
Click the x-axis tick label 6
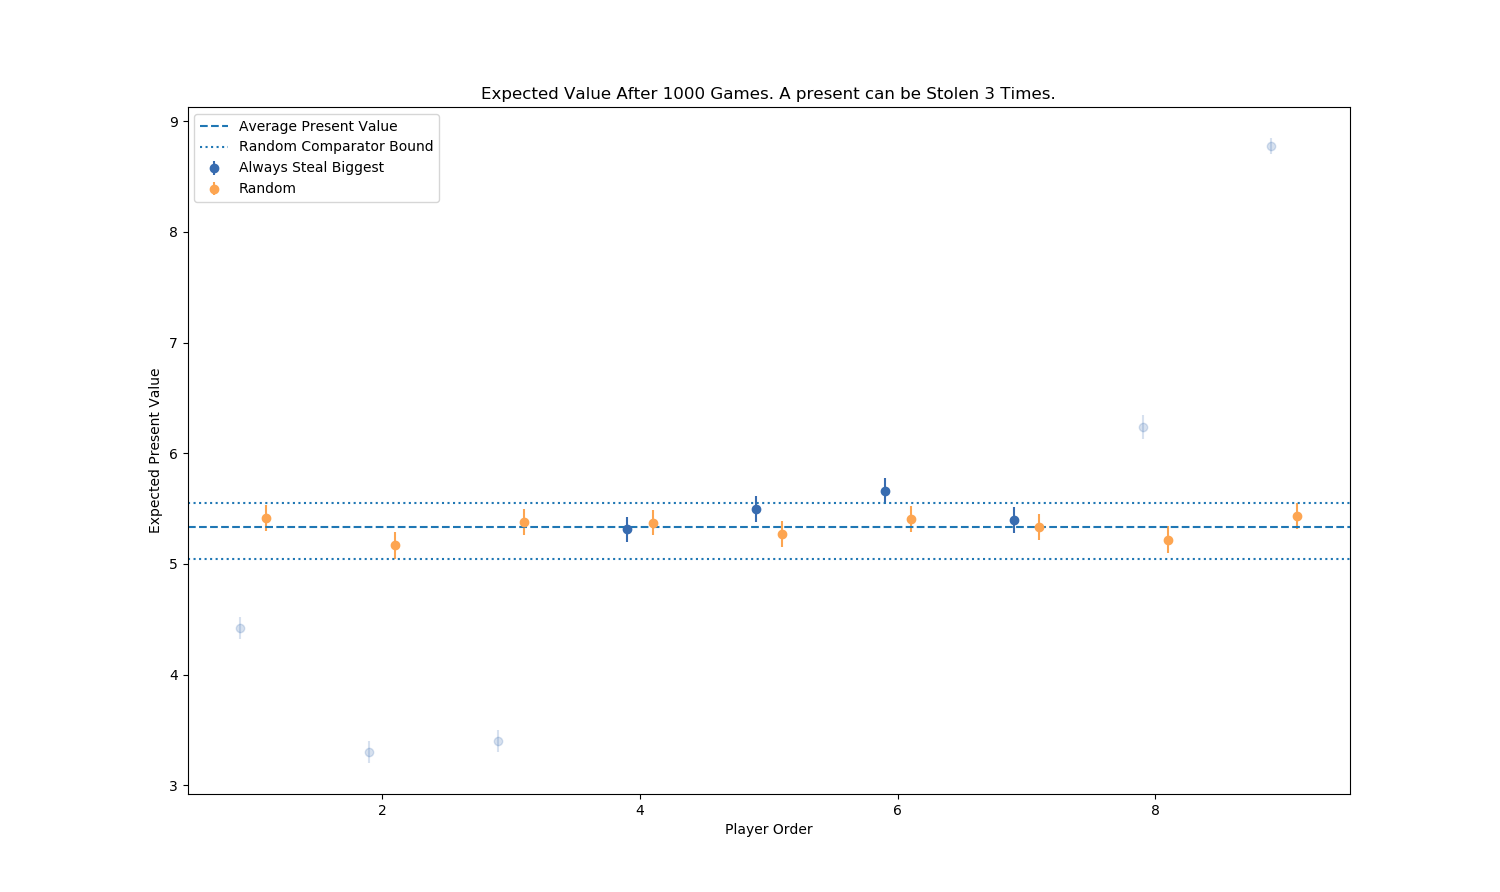click(x=897, y=810)
